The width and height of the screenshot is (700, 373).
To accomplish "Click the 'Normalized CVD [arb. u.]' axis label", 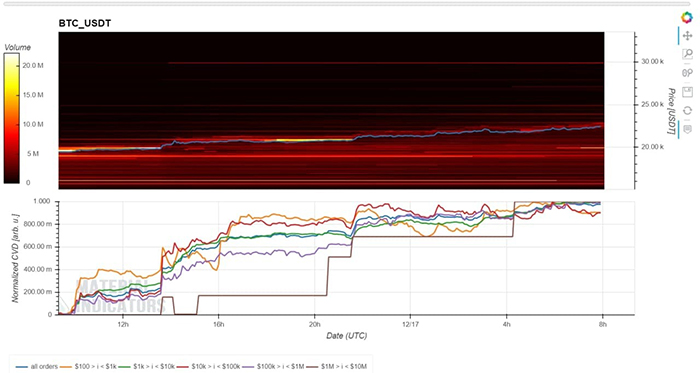I will 16,257.
